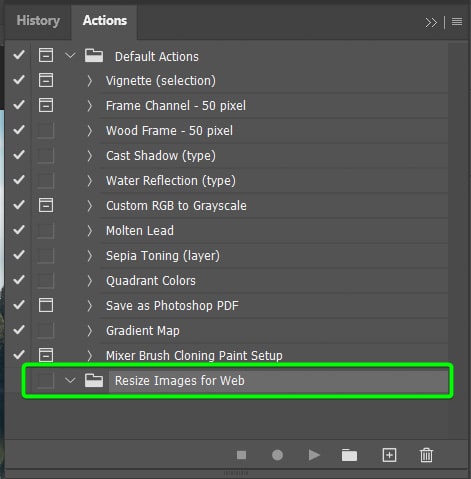Play the selected action
Image resolution: width=471 pixels, height=479 pixels.
pos(314,455)
